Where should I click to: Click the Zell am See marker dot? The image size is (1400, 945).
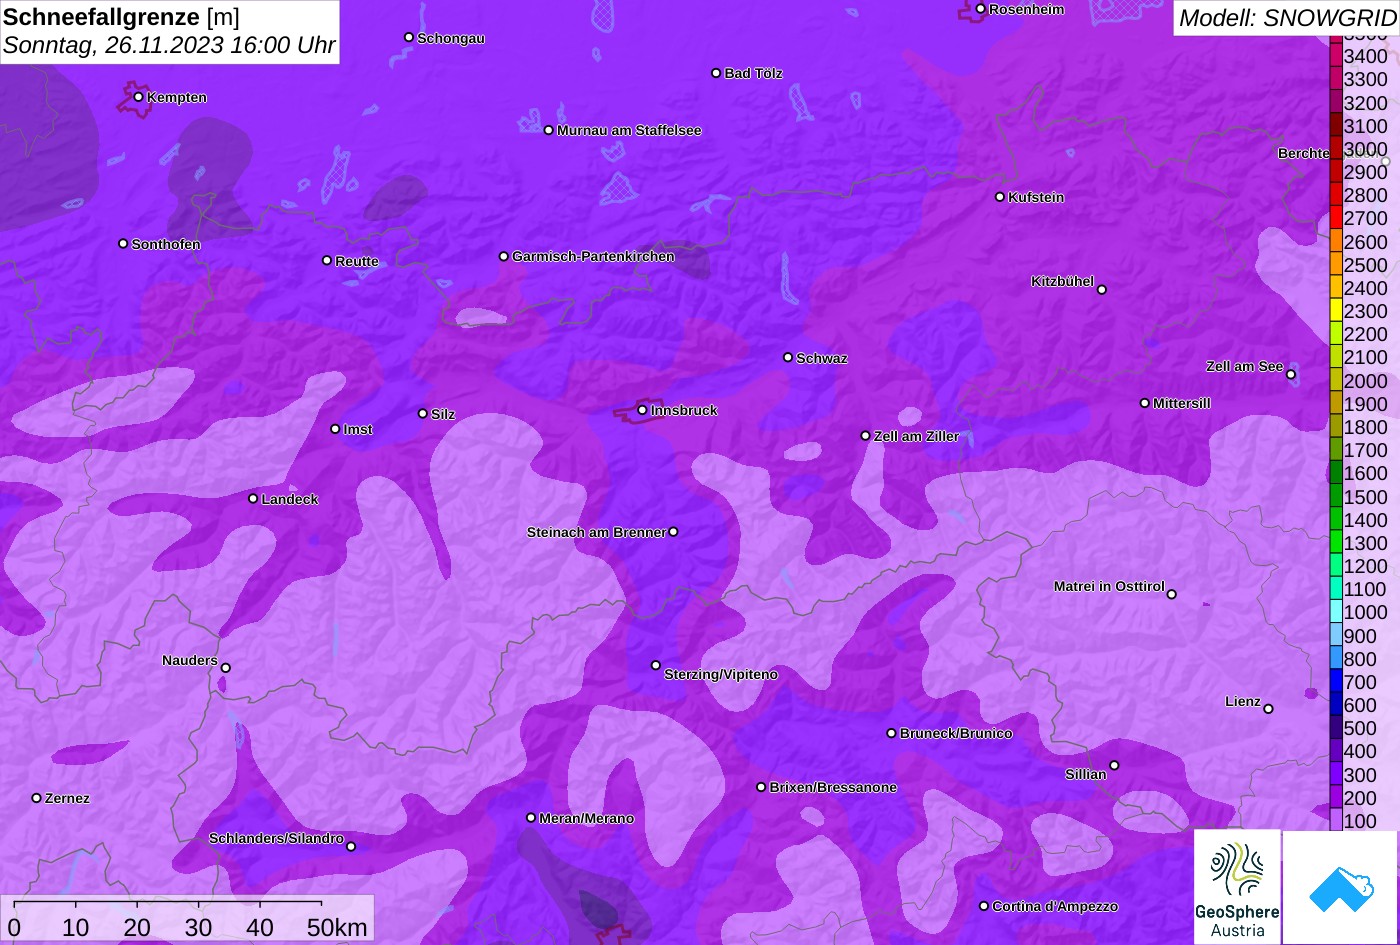[x=1291, y=375]
